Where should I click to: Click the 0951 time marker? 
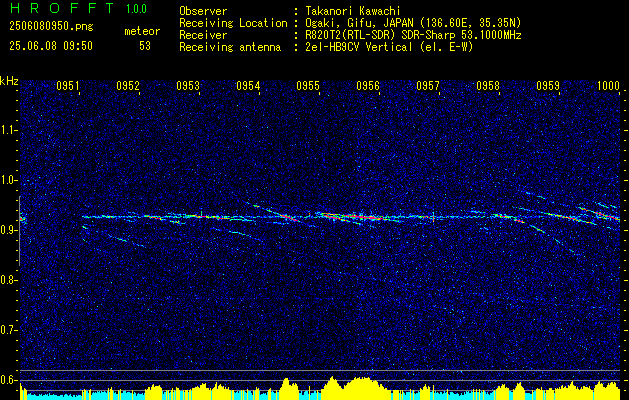click(68, 86)
